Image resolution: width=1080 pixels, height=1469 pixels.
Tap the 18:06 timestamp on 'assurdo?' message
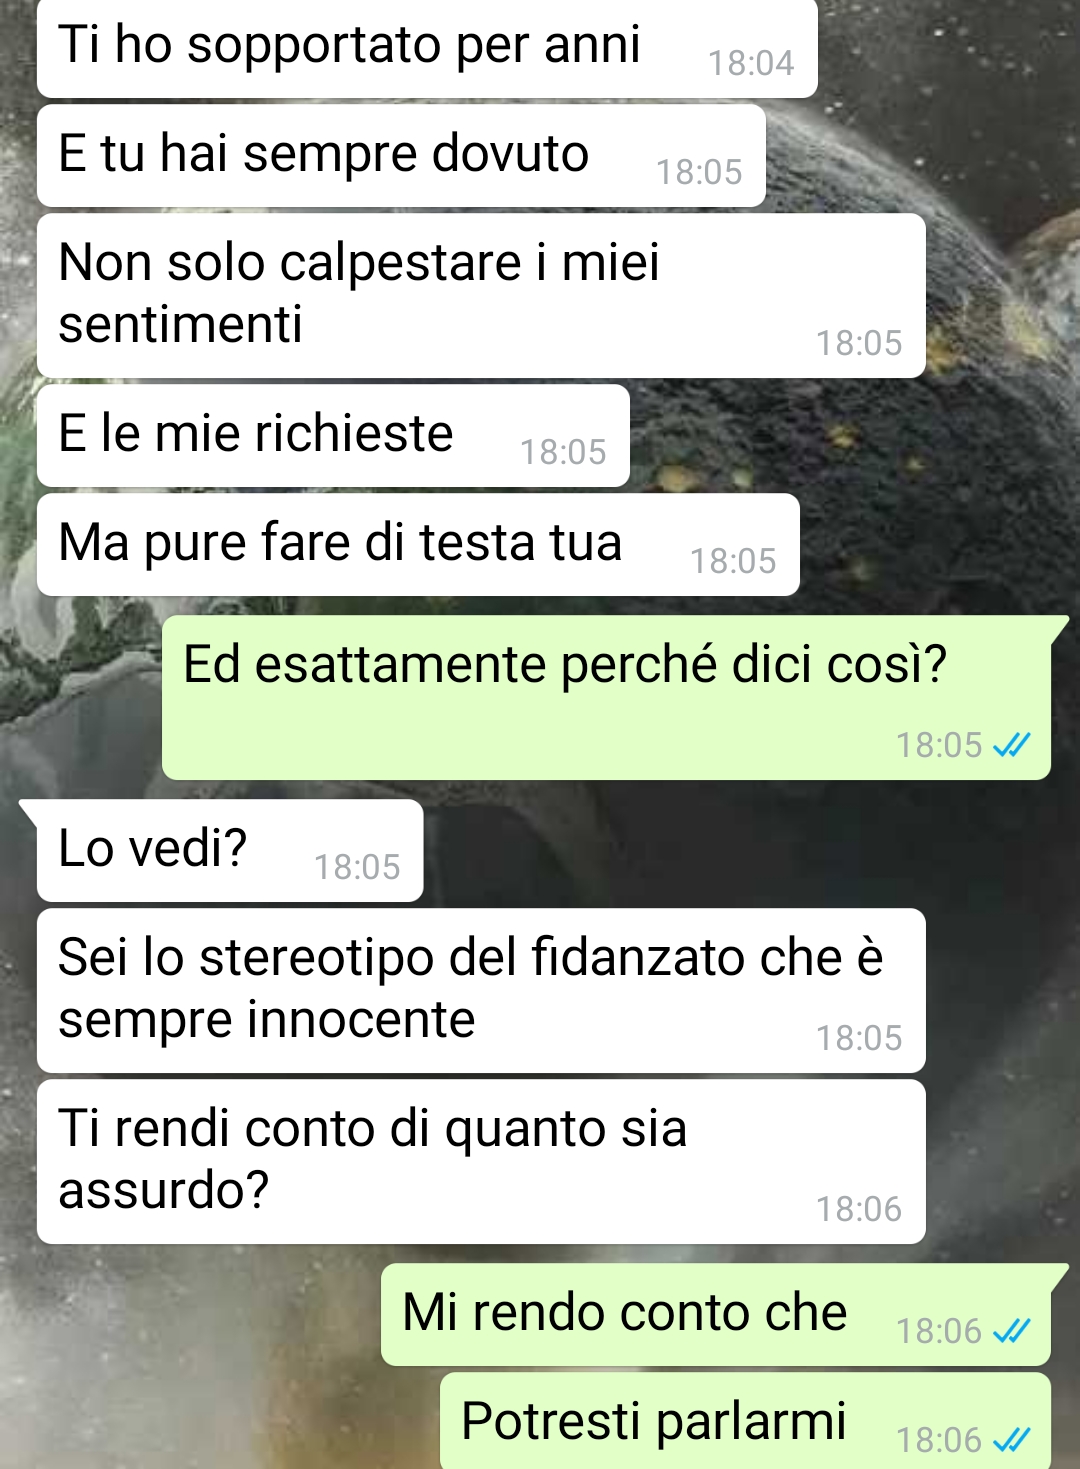pyautogui.click(x=859, y=1210)
